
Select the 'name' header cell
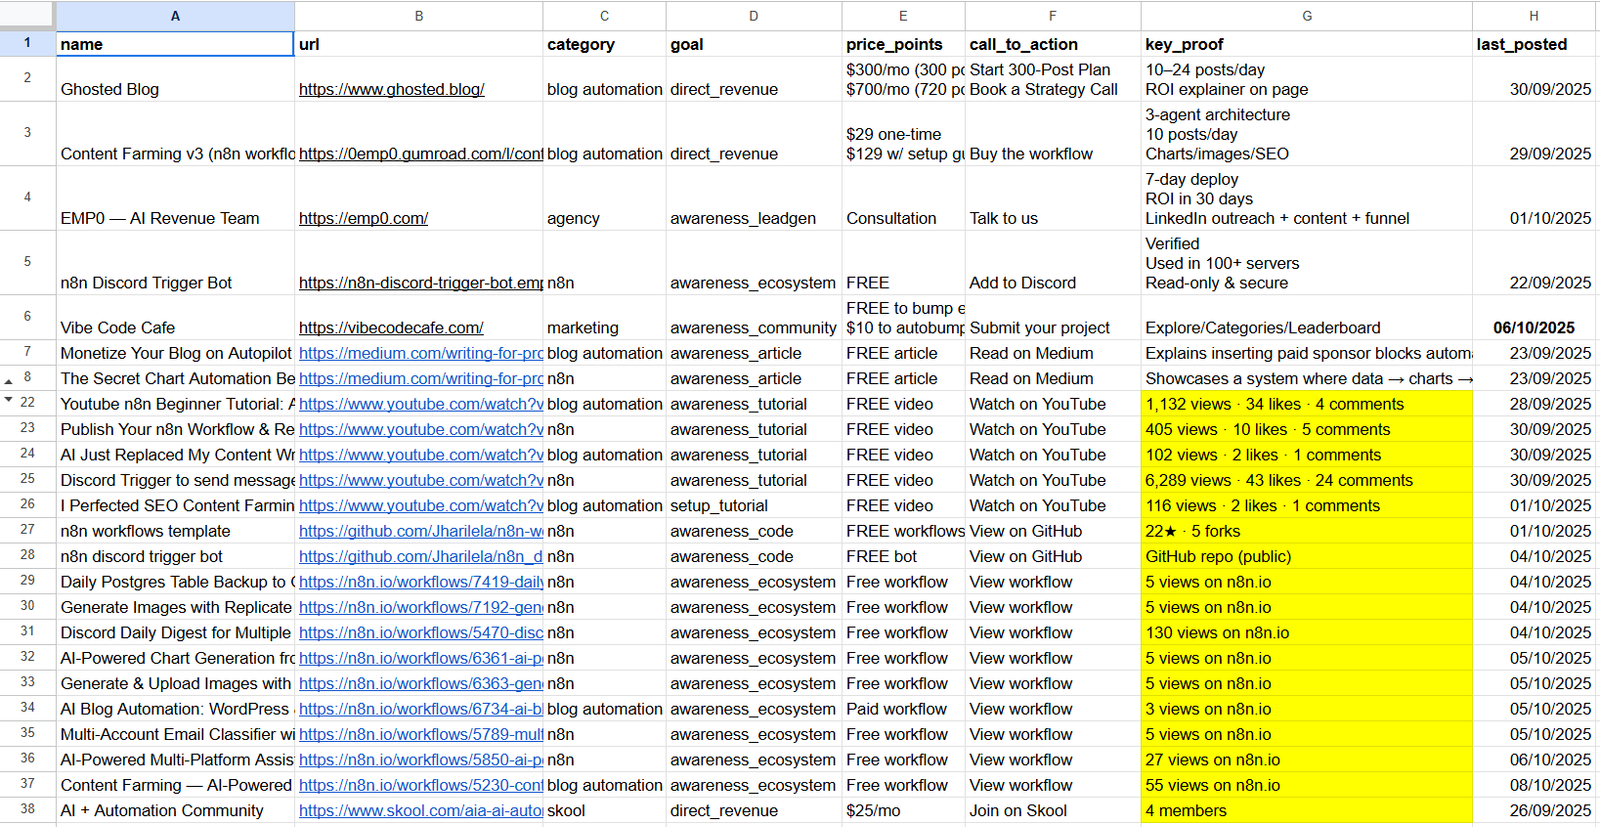click(x=175, y=44)
